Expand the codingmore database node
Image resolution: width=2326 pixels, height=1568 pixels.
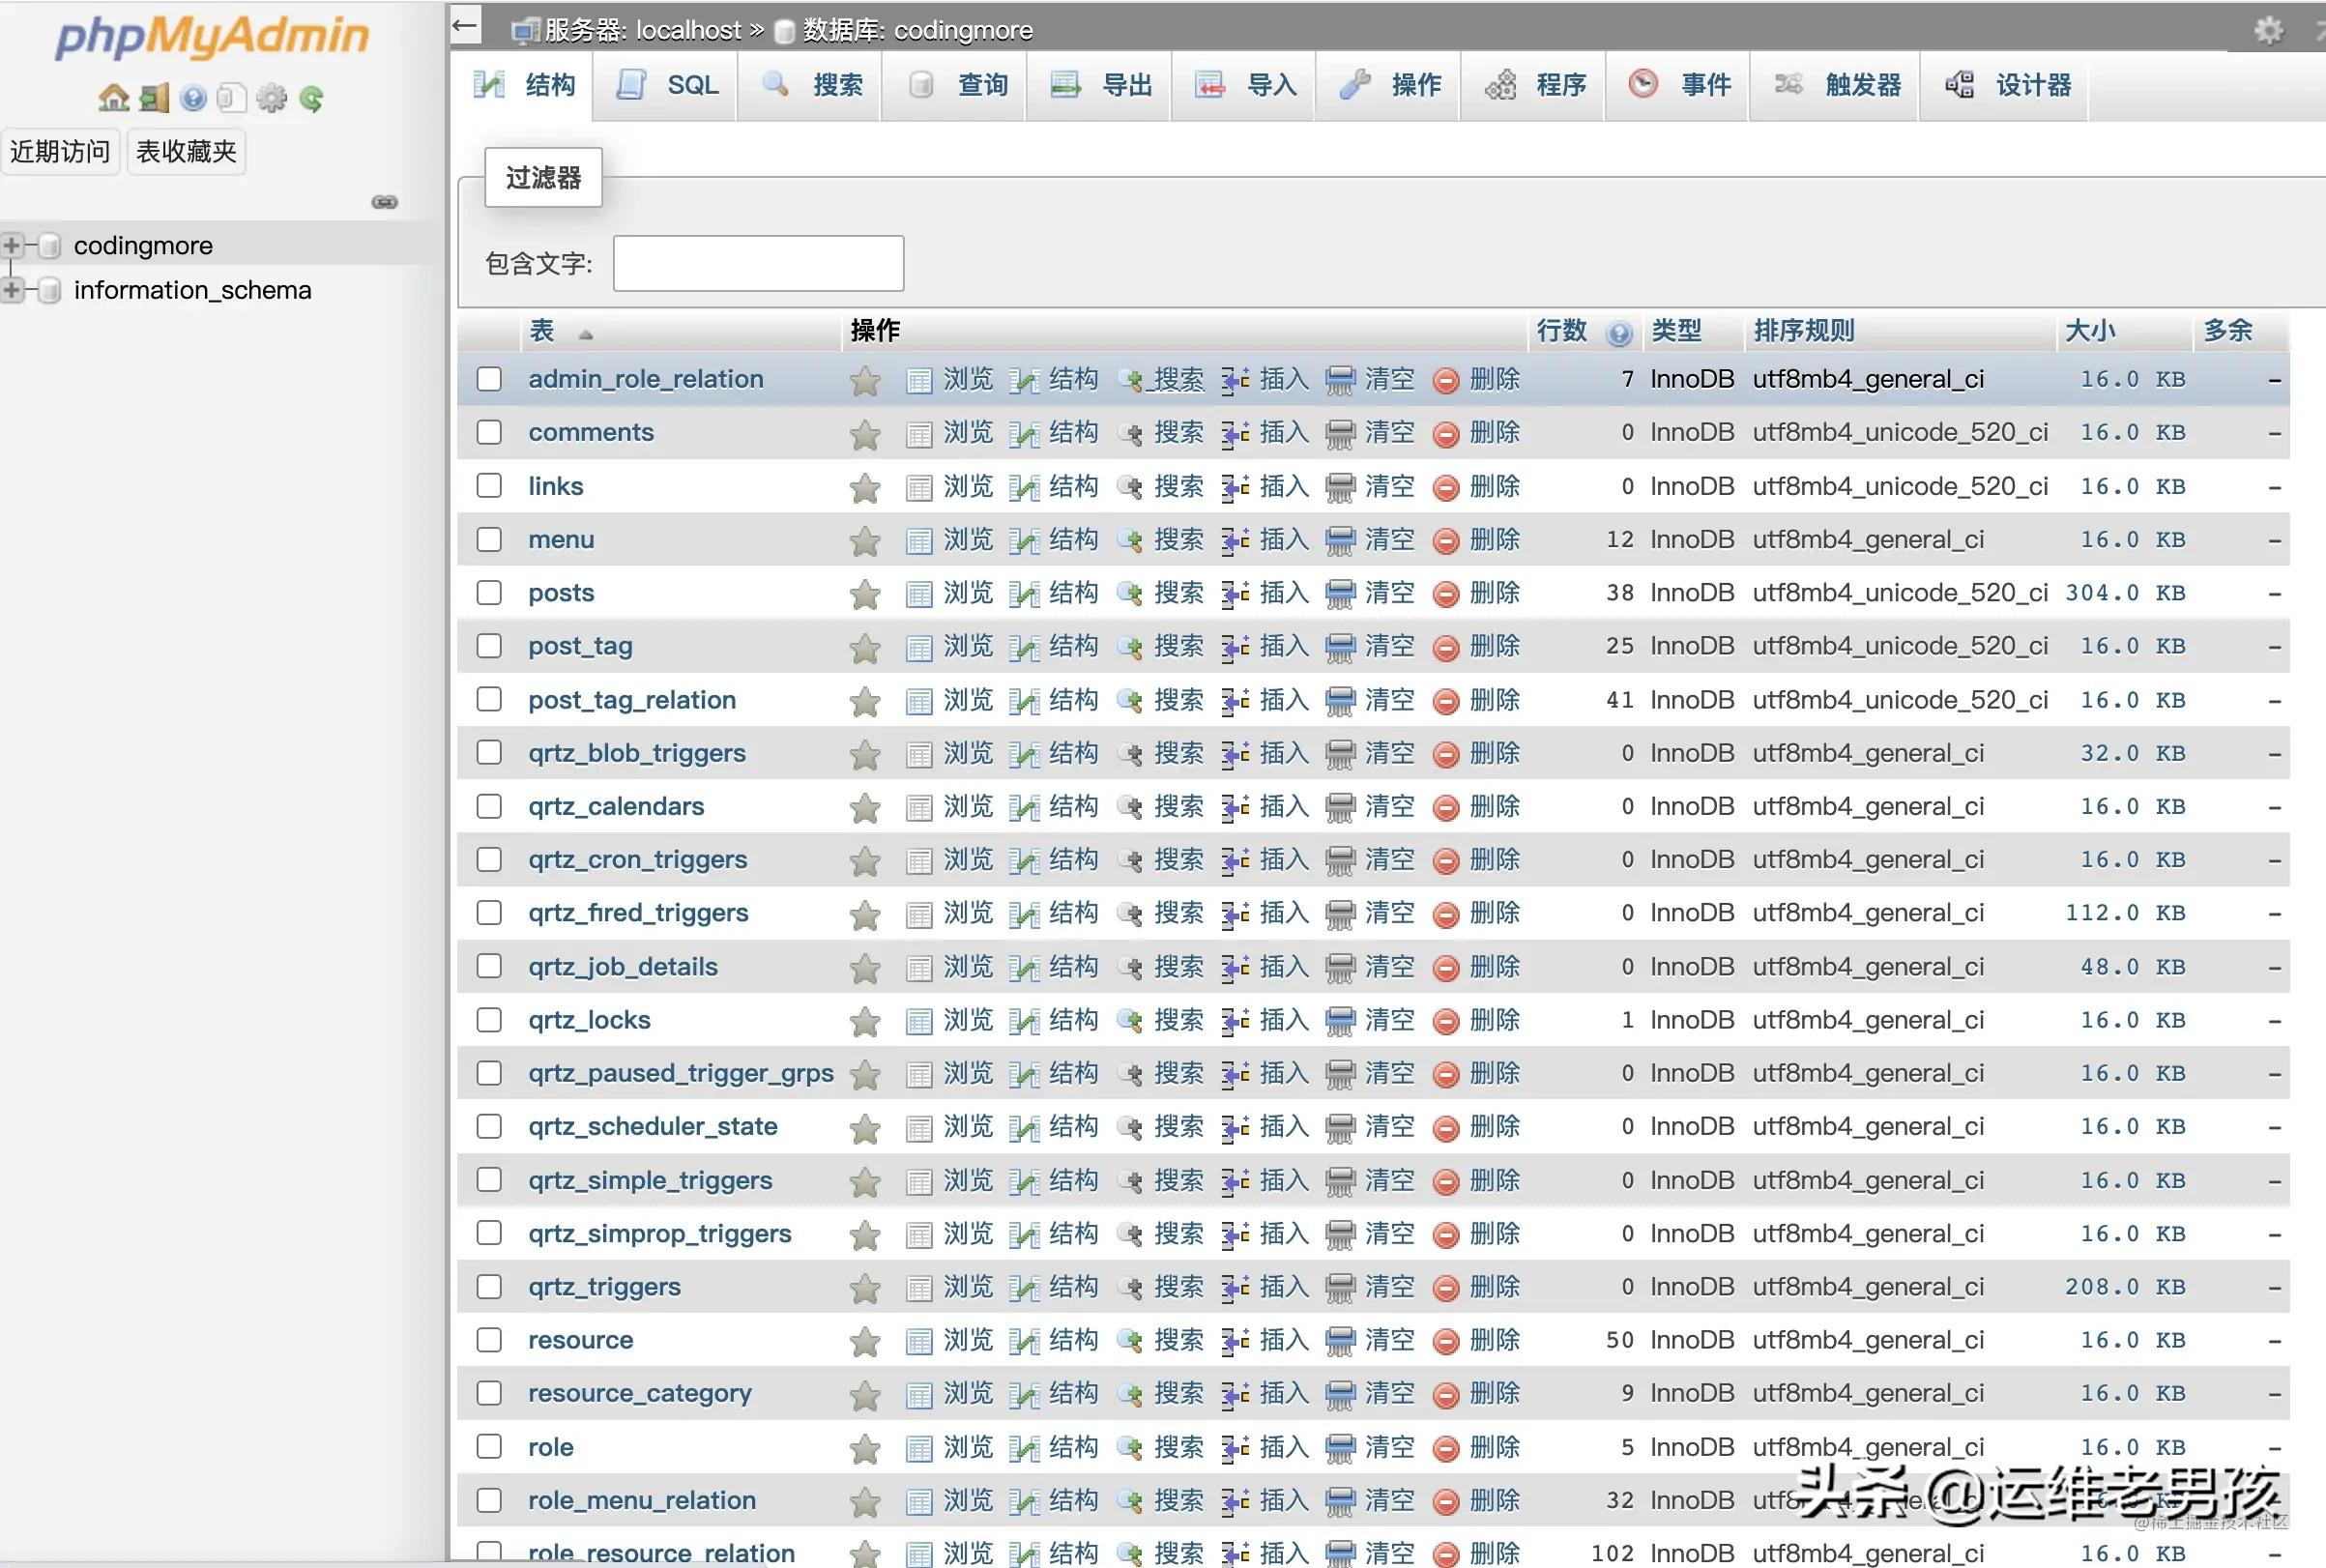13,244
